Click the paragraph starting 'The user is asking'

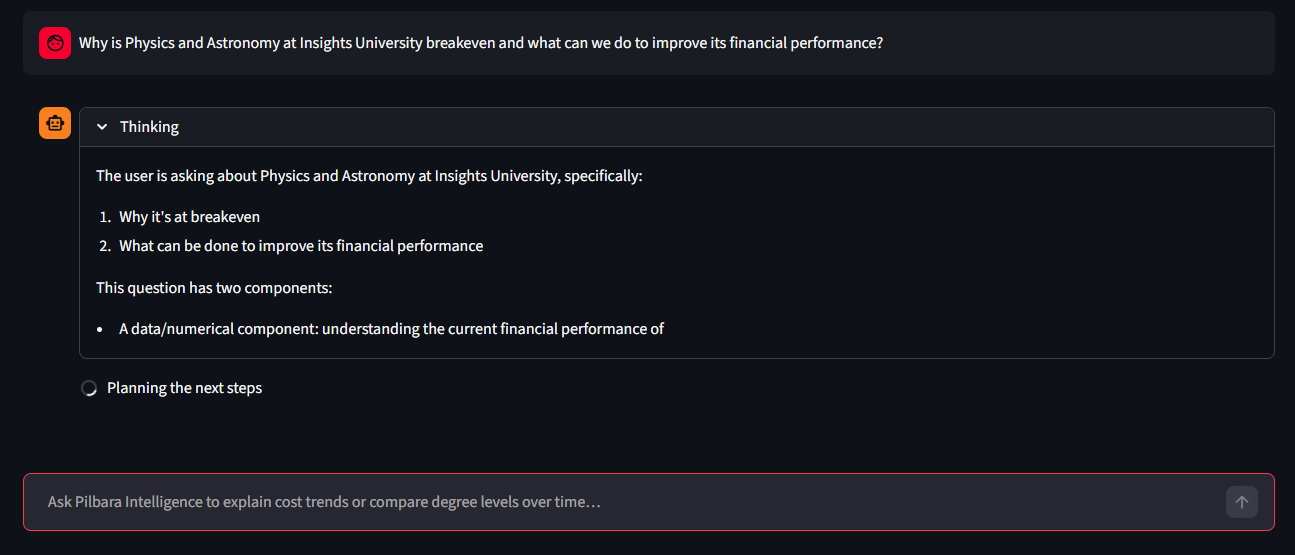pos(368,176)
